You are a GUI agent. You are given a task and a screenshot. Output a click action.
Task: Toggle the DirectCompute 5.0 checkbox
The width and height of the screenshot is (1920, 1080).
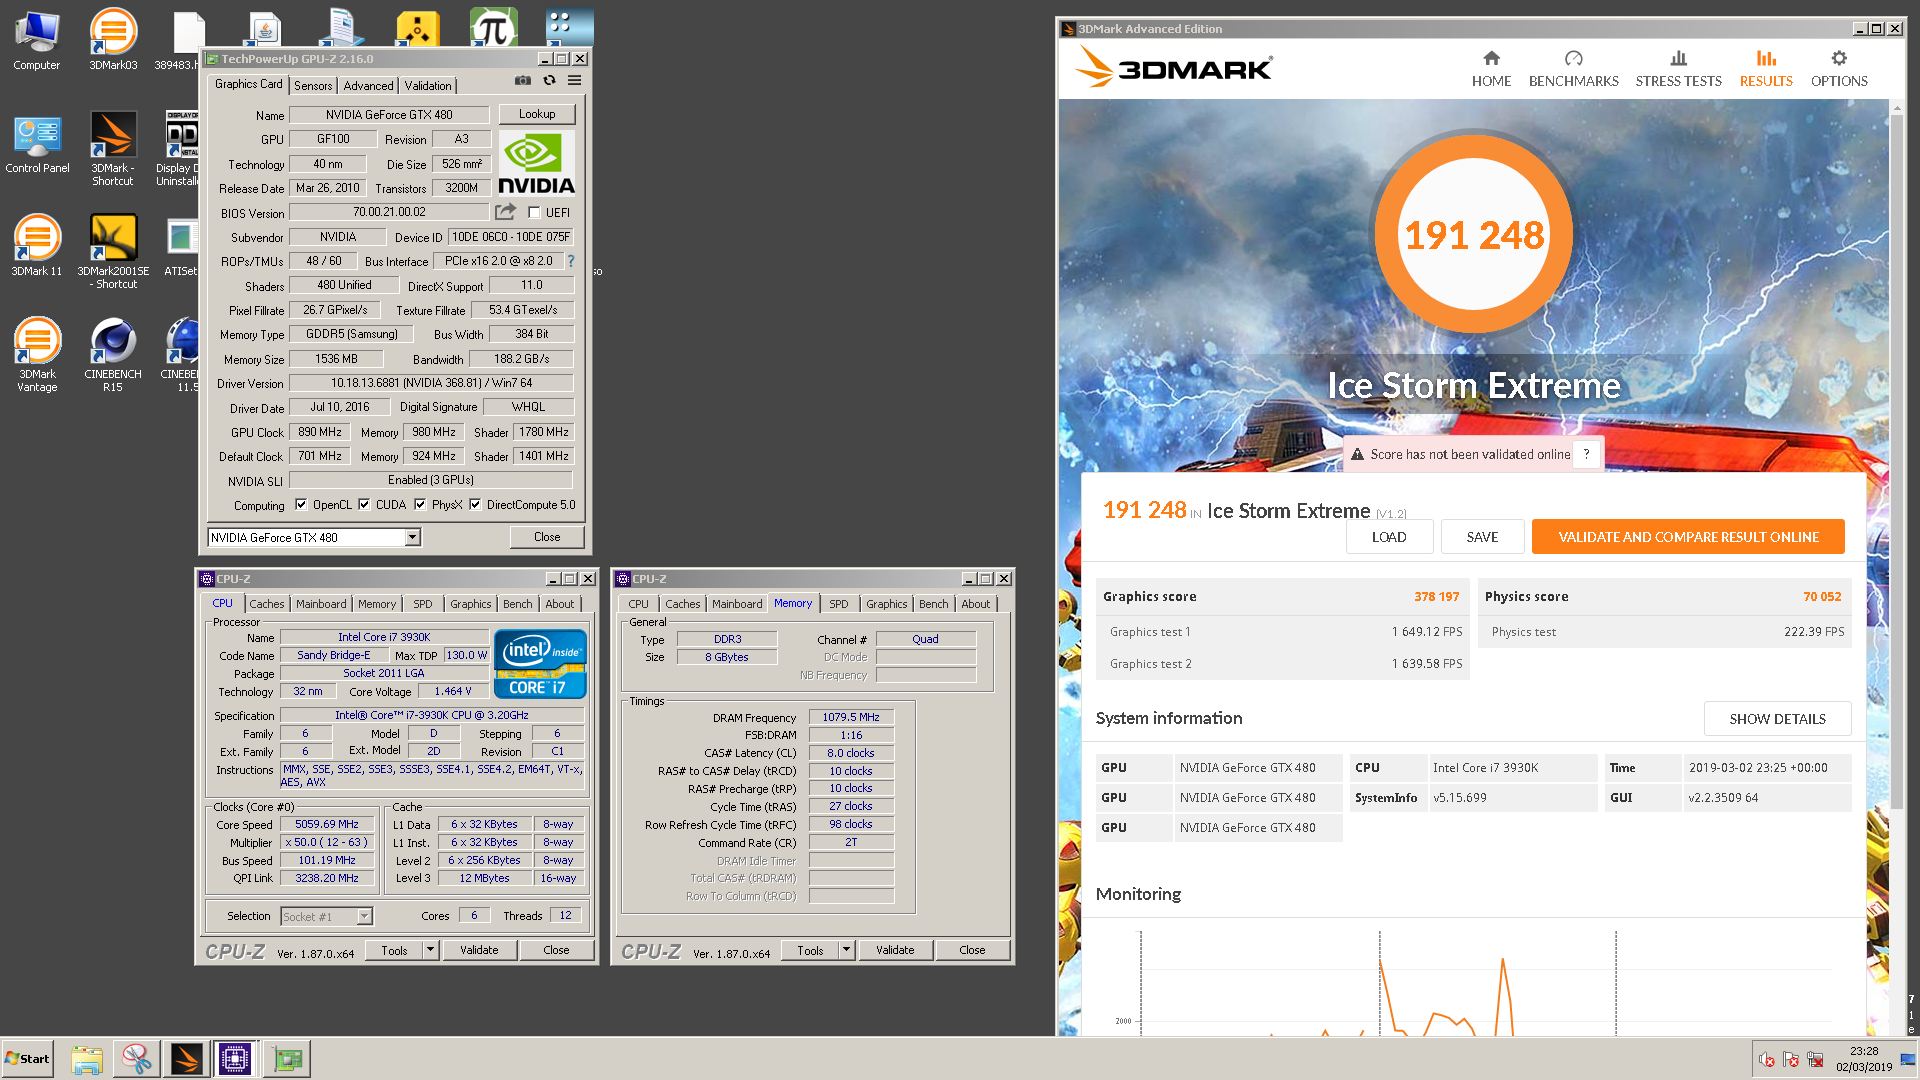(x=475, y=505)
